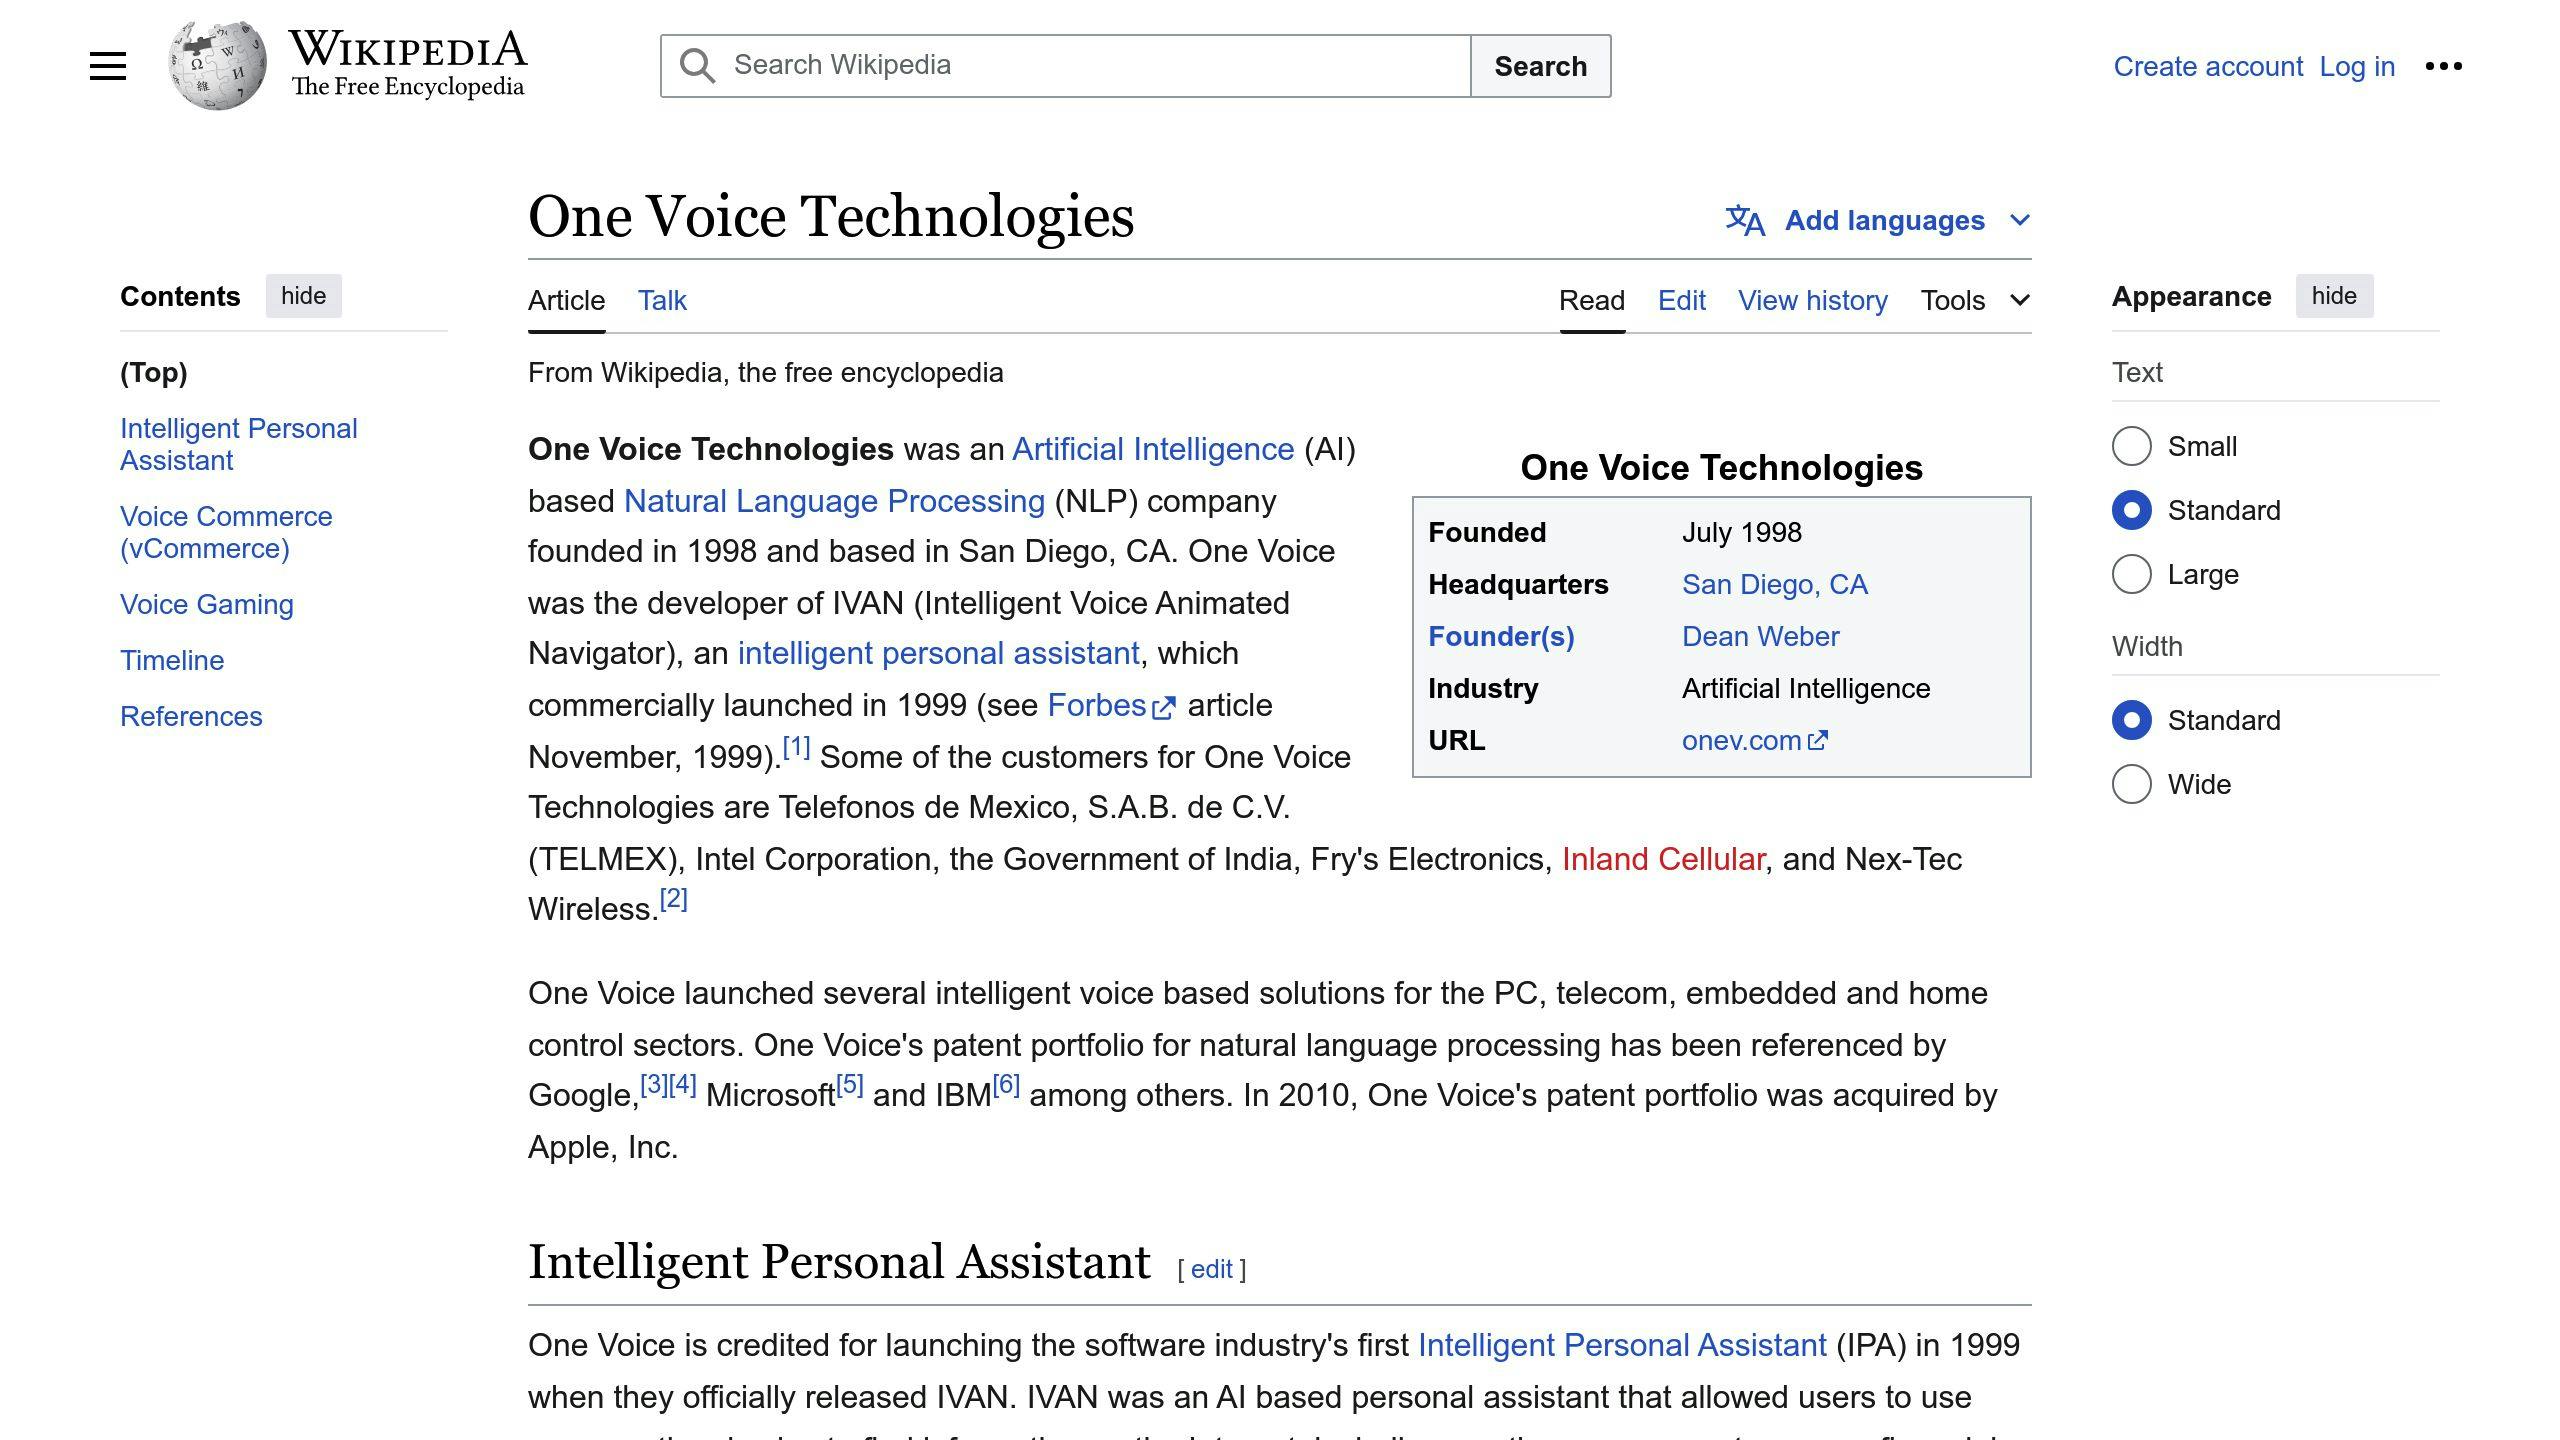Click the red Inland Cellular link
Image resolution: width=2560 pixels, height=1440 pixels.
pos(1663,859)
